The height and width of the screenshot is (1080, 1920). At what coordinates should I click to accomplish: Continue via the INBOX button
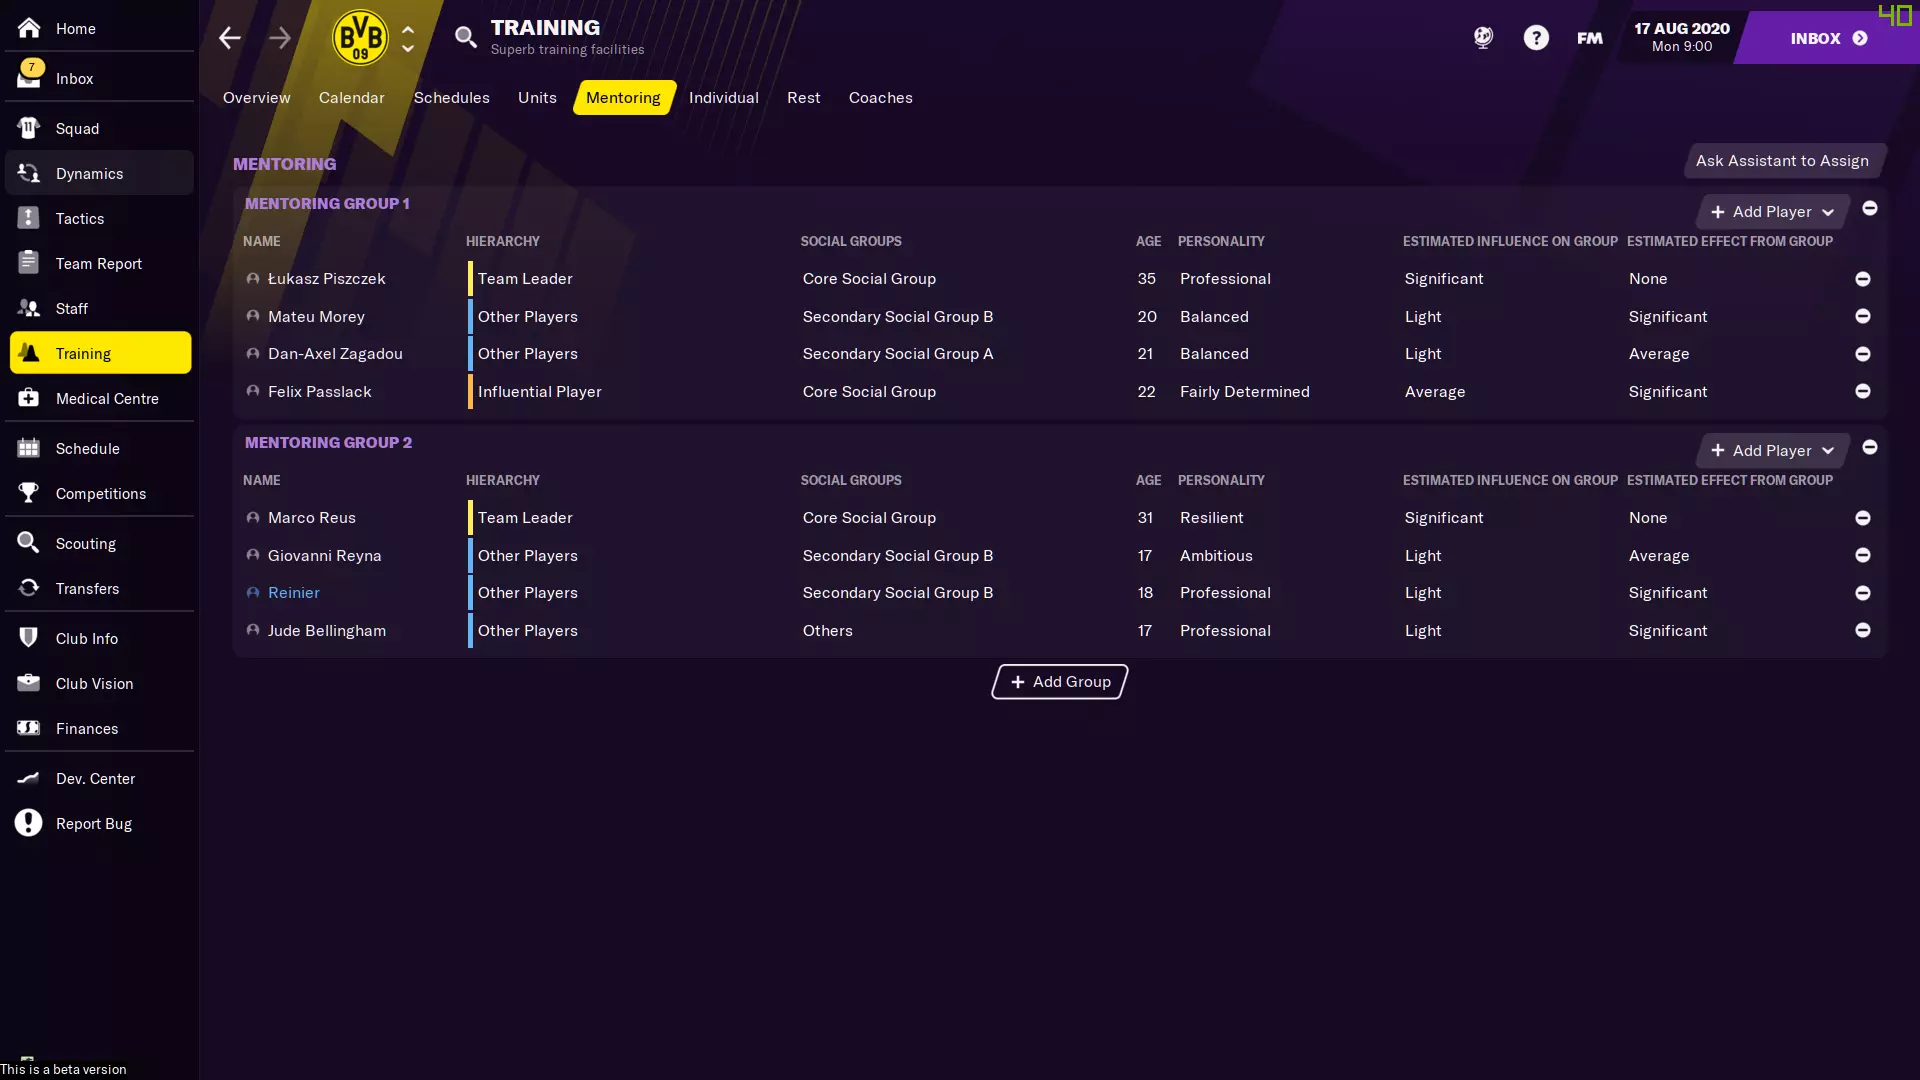[1827, 38]
